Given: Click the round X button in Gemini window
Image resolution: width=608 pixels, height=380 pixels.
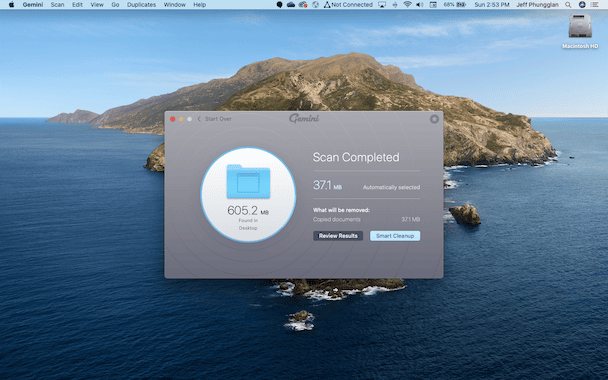Looking at the screenshot, I should tap(434, 119).
